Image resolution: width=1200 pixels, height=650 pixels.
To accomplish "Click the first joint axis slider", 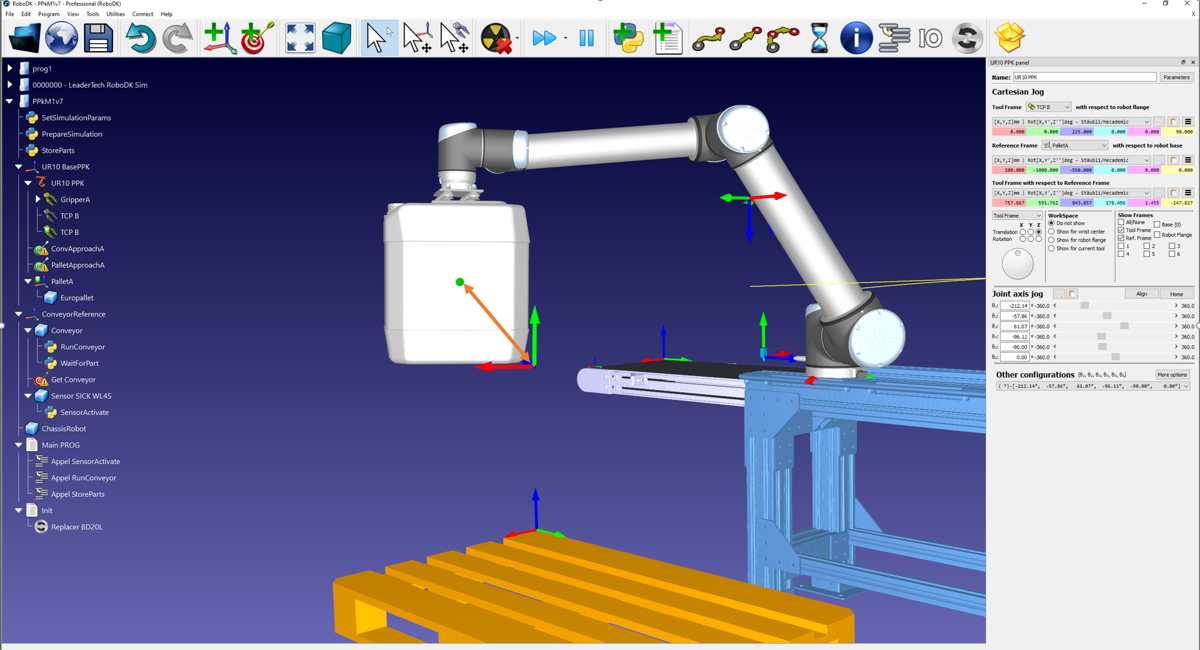I will click(x=1115, y=306).
